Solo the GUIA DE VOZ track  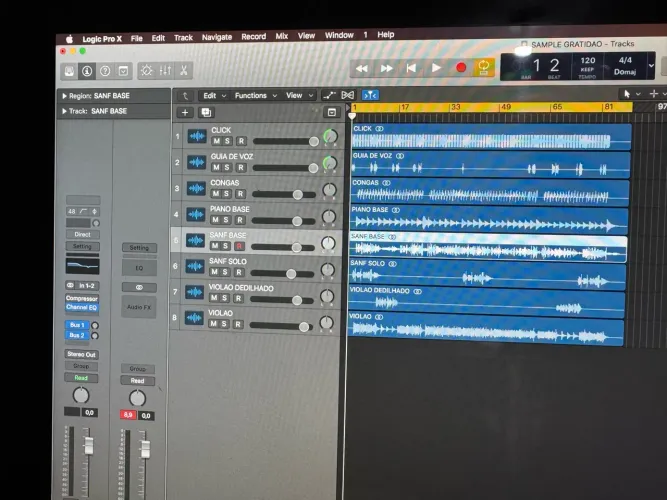point(227,168)
